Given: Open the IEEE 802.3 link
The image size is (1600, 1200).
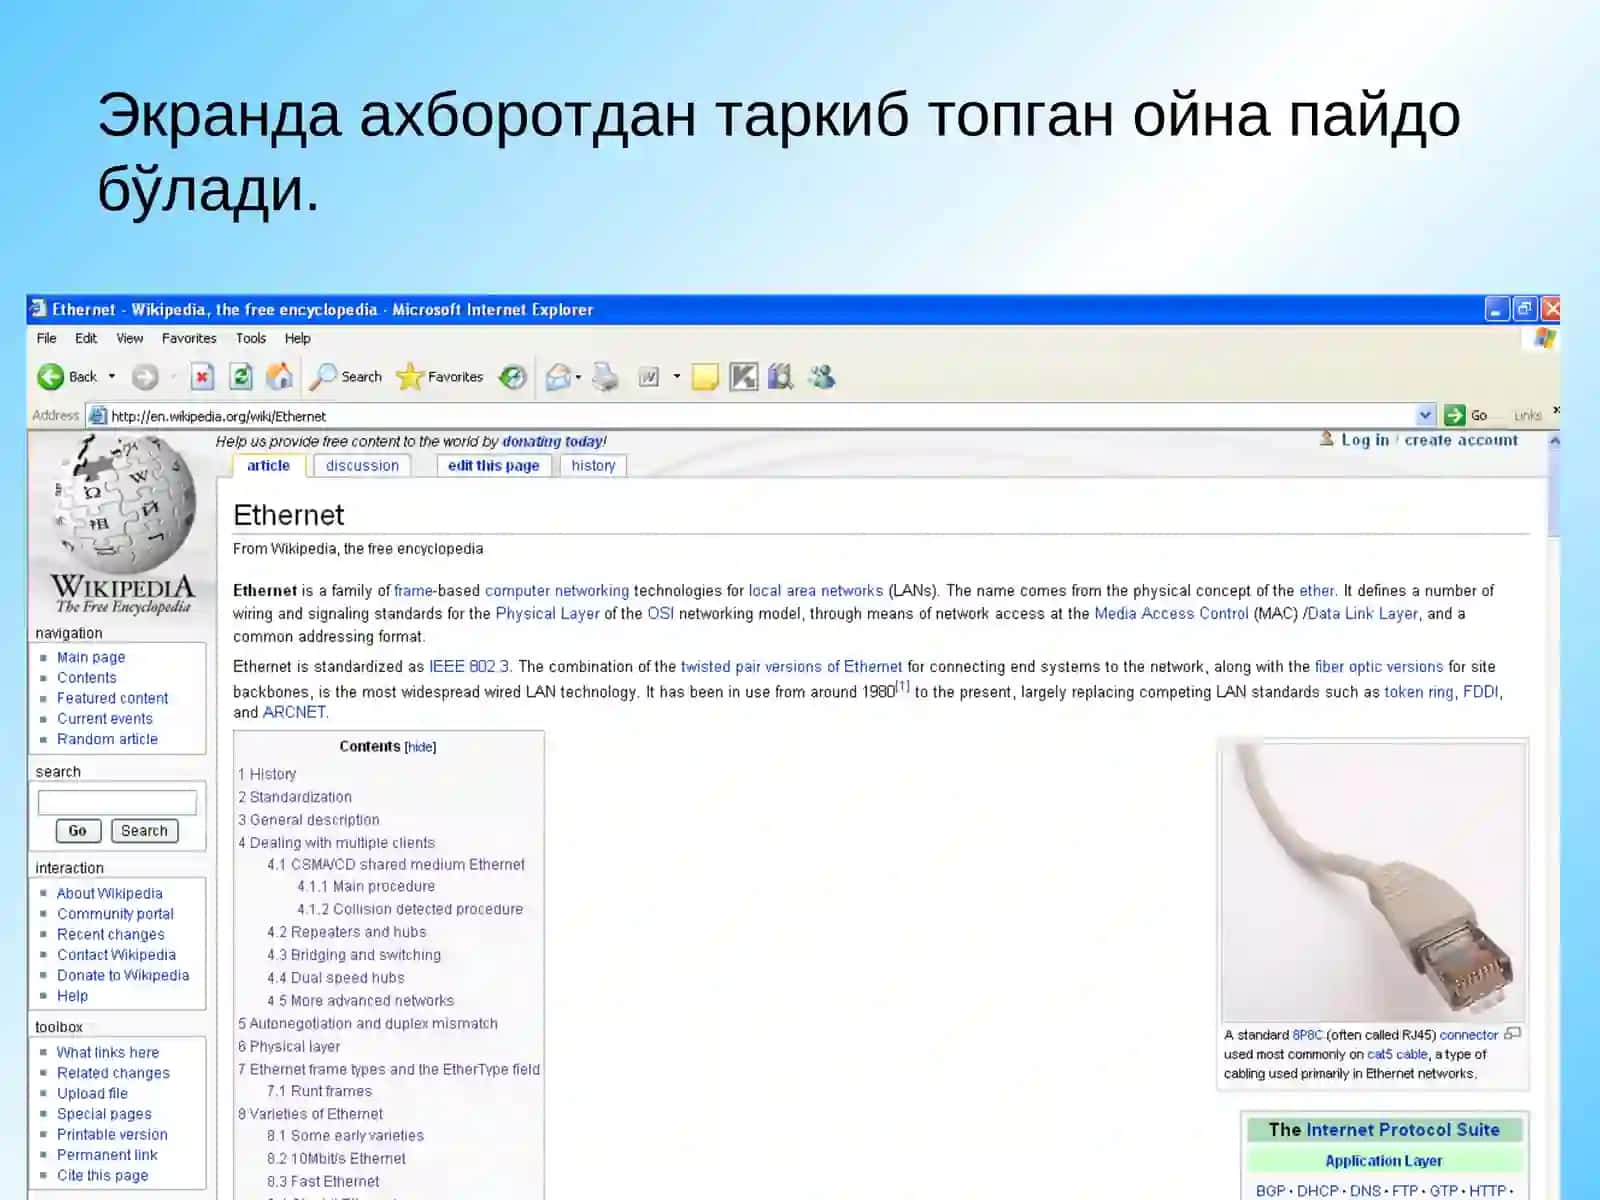Looking at the screenshot, I should click(x=469, y=666).
